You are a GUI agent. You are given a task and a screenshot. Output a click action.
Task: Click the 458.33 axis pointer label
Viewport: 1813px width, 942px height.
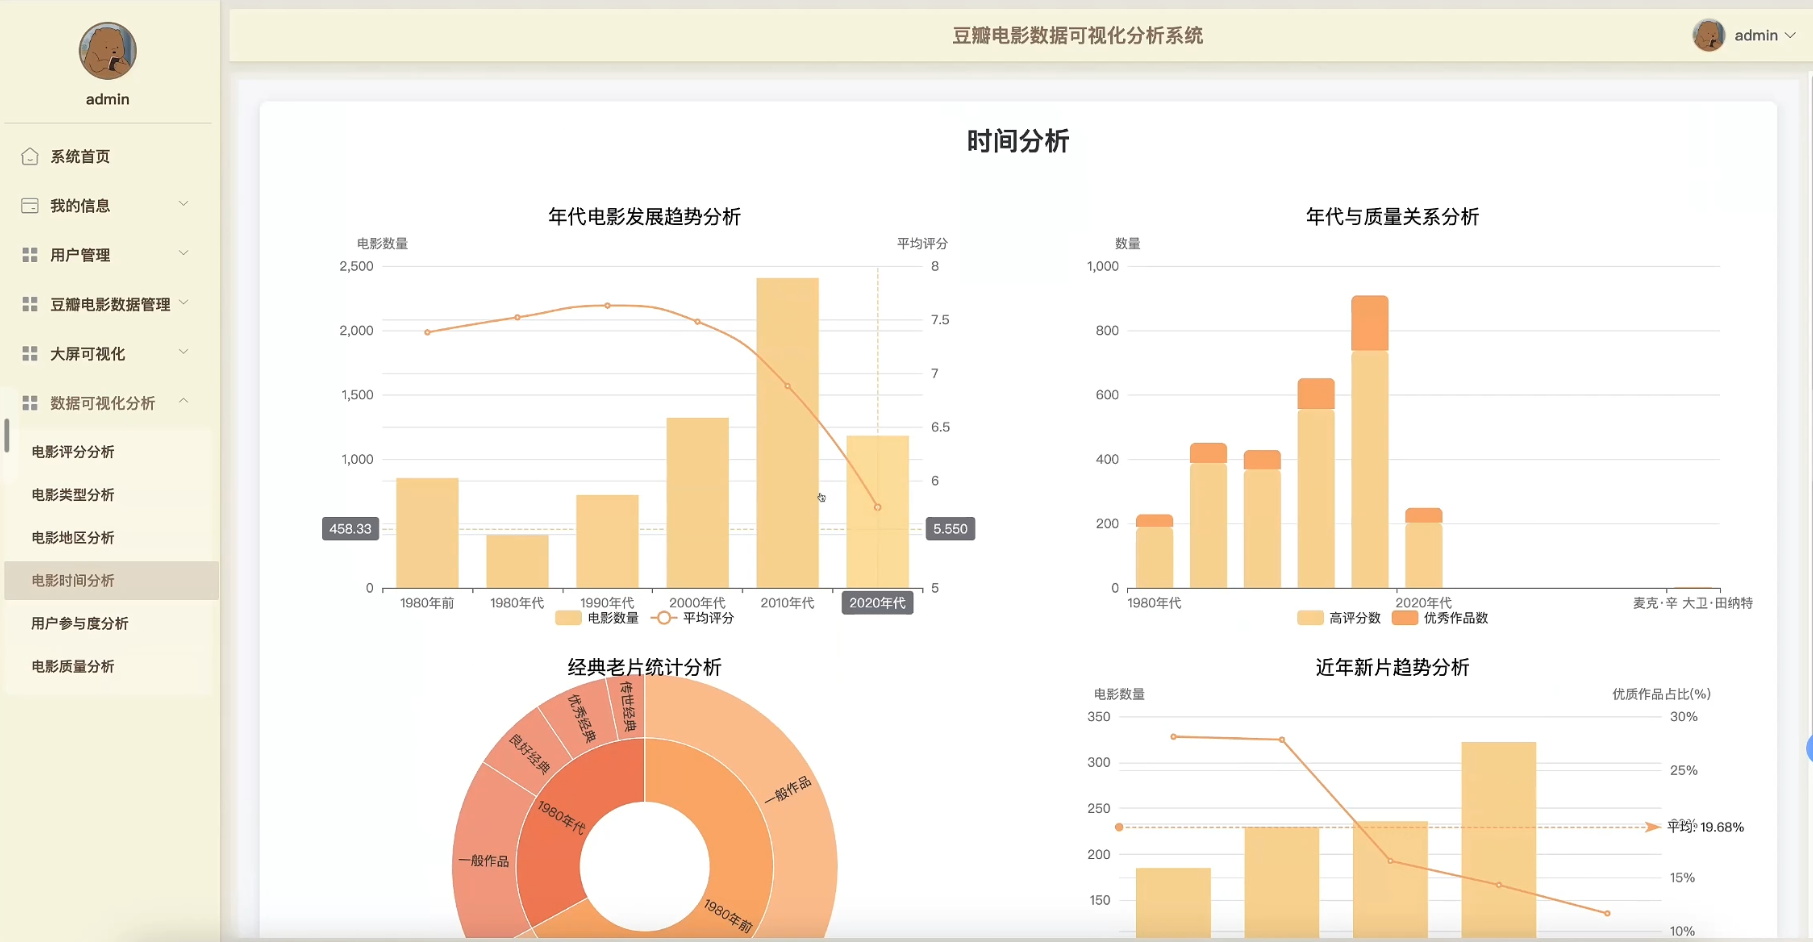click(x=350, y=529)
